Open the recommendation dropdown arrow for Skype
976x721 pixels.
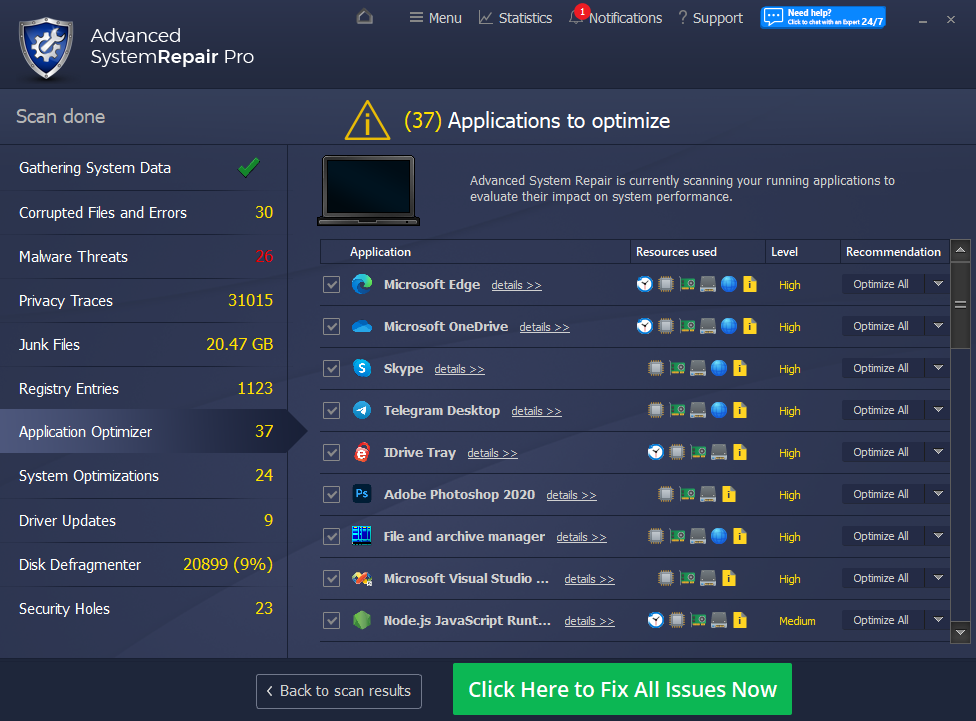[x=937, y=368]
